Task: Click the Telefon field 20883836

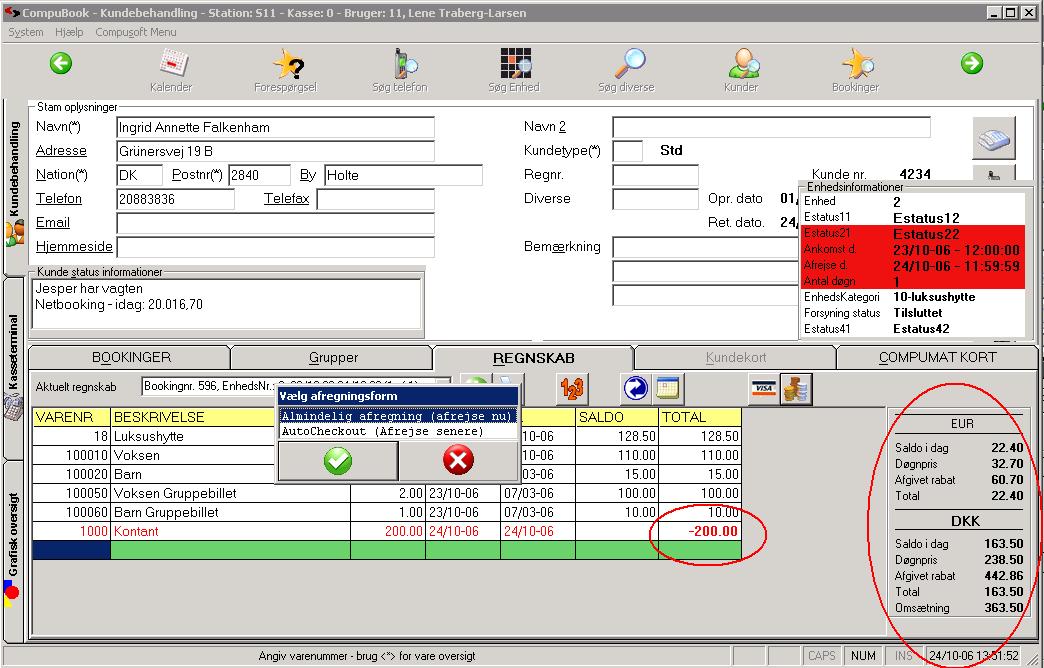Action: point(175,199)
